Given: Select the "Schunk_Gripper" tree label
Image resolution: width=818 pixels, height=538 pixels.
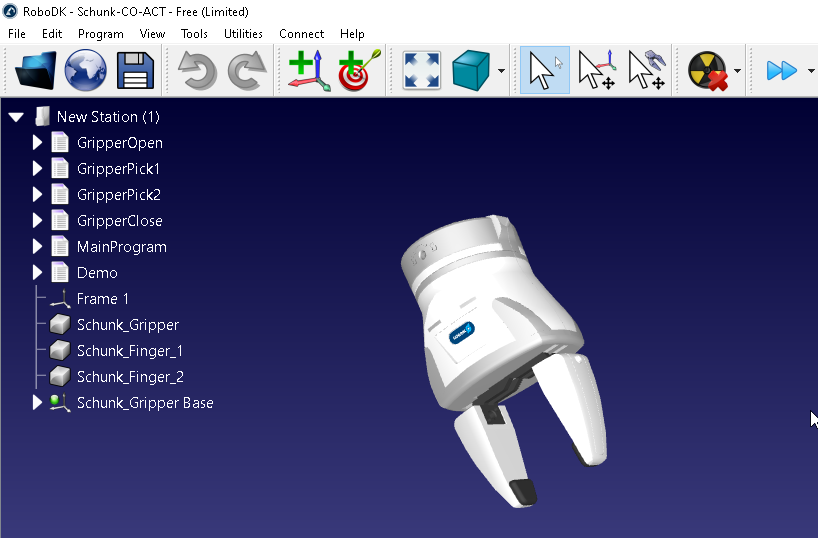Looking at the screenshot, I should tap(128, 325).
